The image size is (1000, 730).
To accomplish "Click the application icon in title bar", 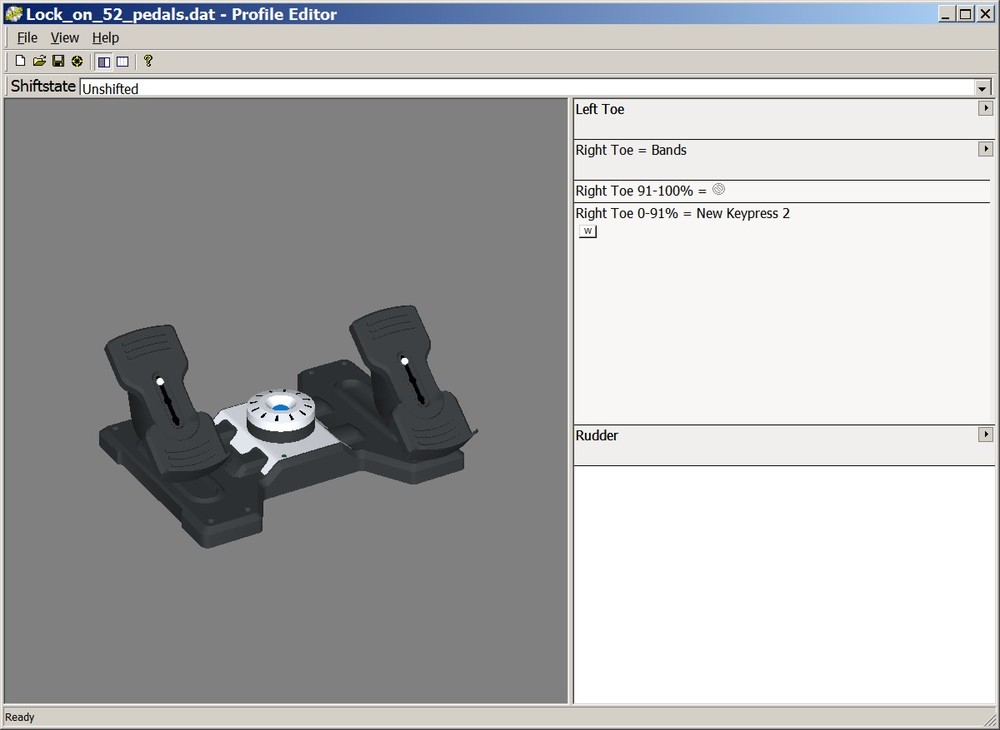I will [x=13, y=13].
